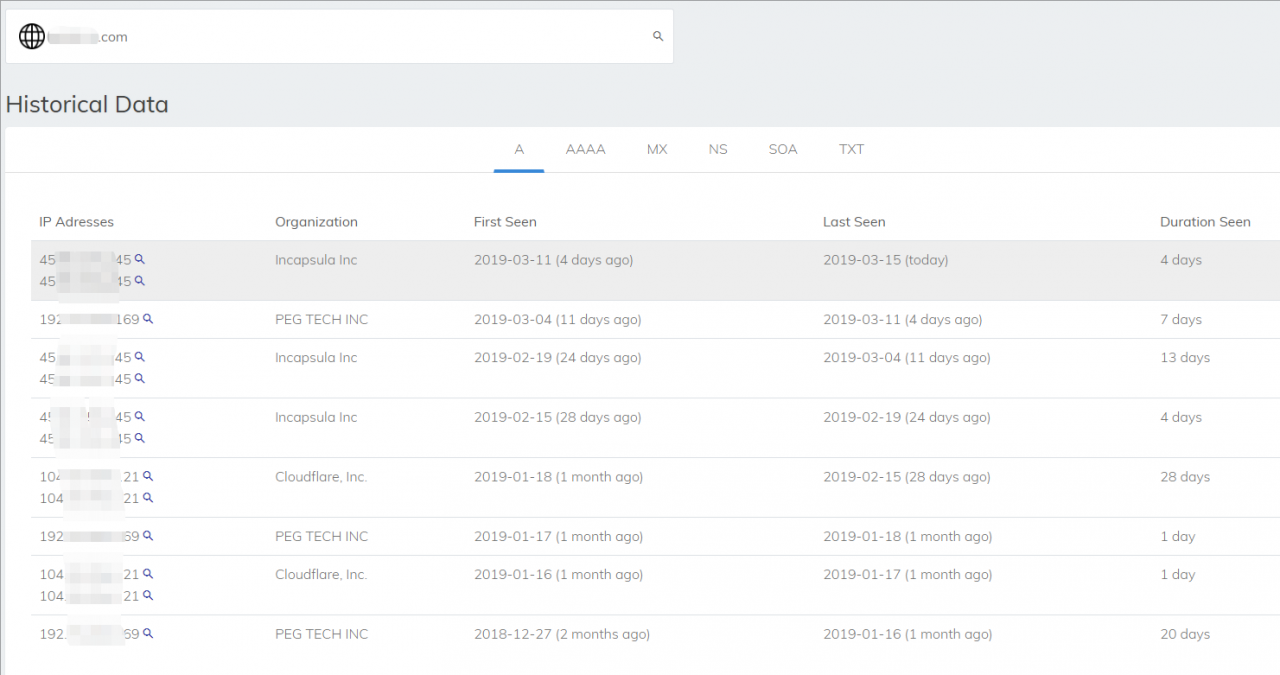Click the lower IP lookup icon in the 2019-02-19 First Seen row
Screen dimensions: 1280x675
[140, 378]
